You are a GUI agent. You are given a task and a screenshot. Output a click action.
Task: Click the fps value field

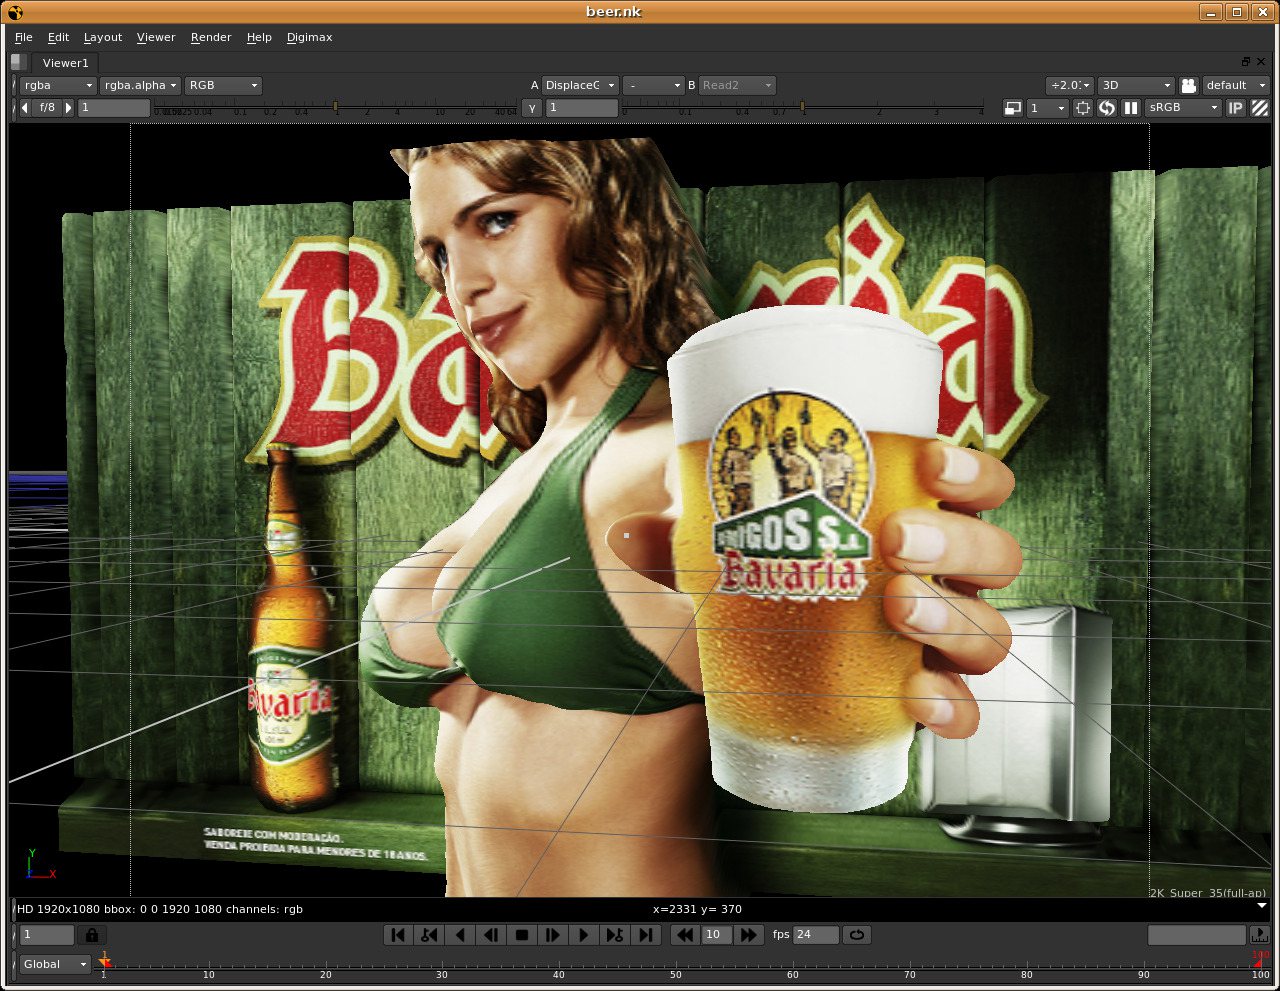point(816,935)
